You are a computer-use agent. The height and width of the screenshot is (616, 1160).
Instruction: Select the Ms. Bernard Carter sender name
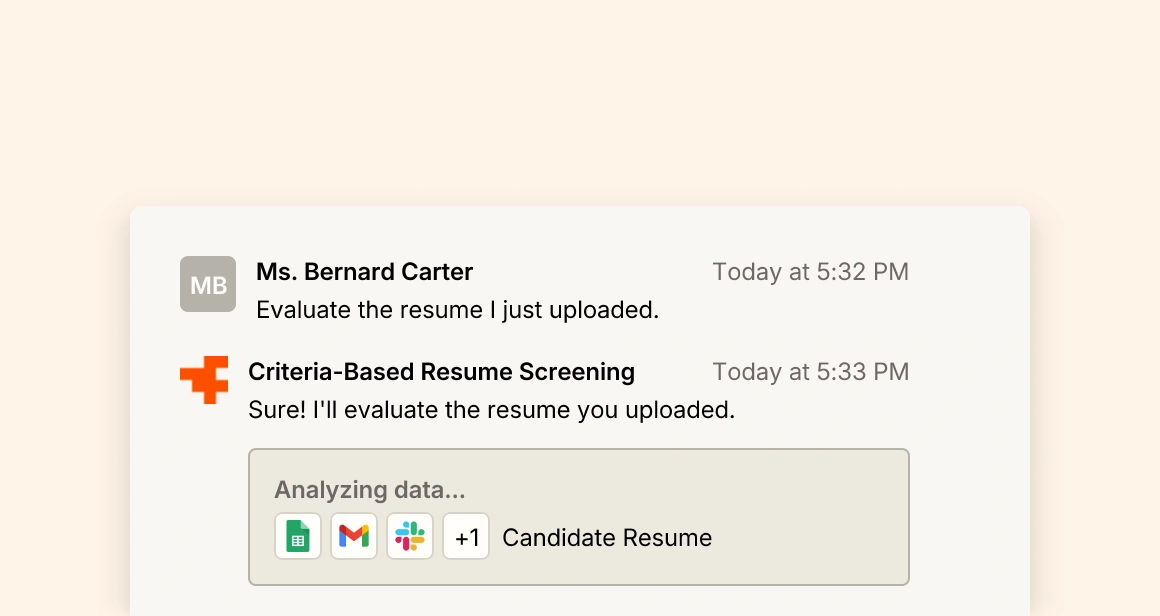coord(364,272)
